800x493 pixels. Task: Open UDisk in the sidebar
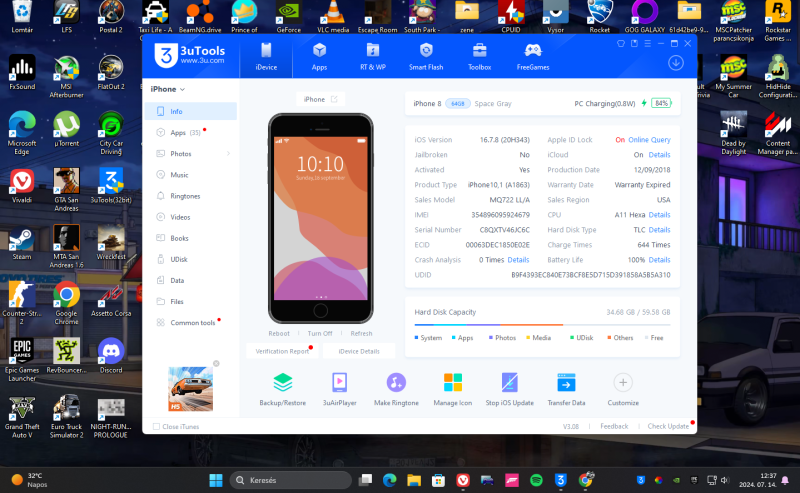(x=191, y=259)
